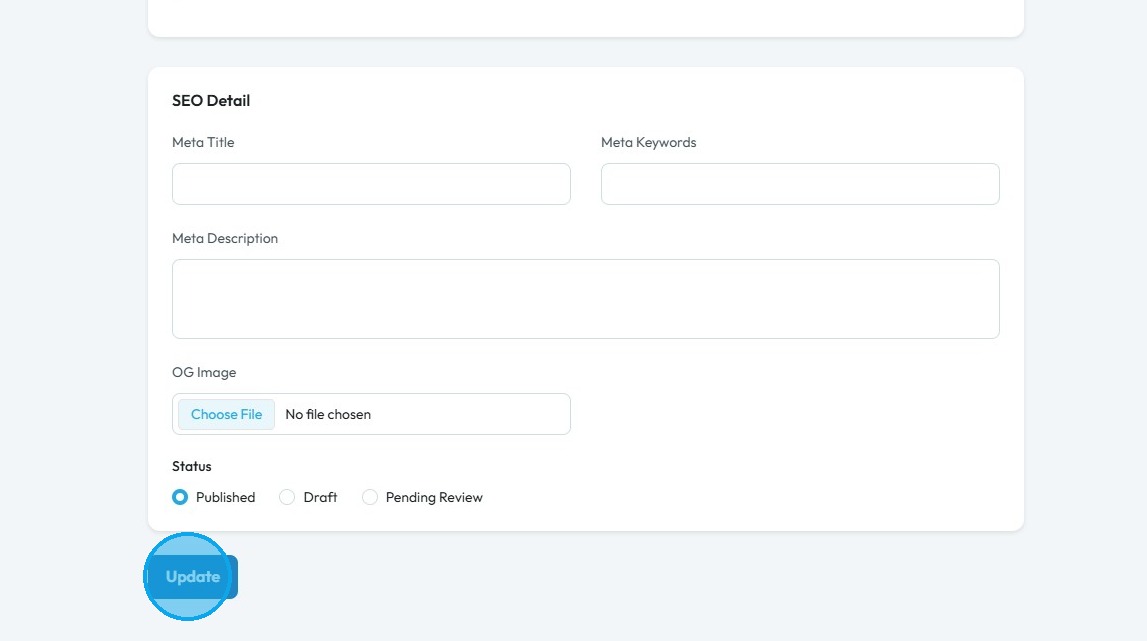Click inside the Meta Description textarea
Image resolution: width=1147 pixels, height=641 pixels.
pyautogui.click(x=585, y=299)
